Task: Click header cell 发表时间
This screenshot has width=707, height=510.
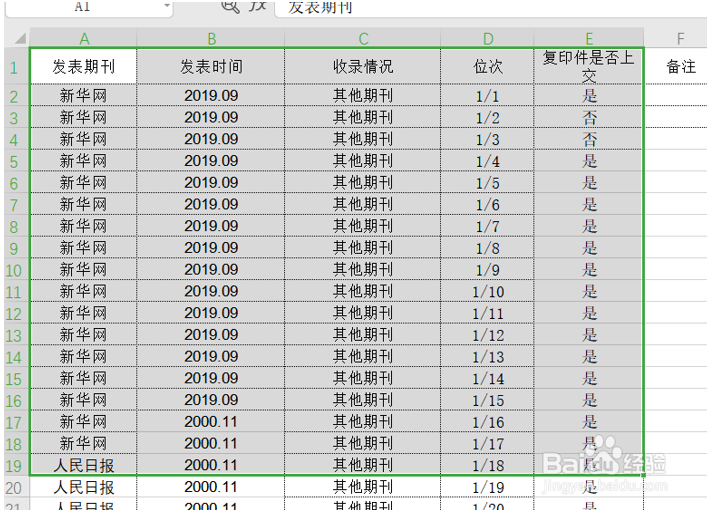Action: [x=211, y=66]
